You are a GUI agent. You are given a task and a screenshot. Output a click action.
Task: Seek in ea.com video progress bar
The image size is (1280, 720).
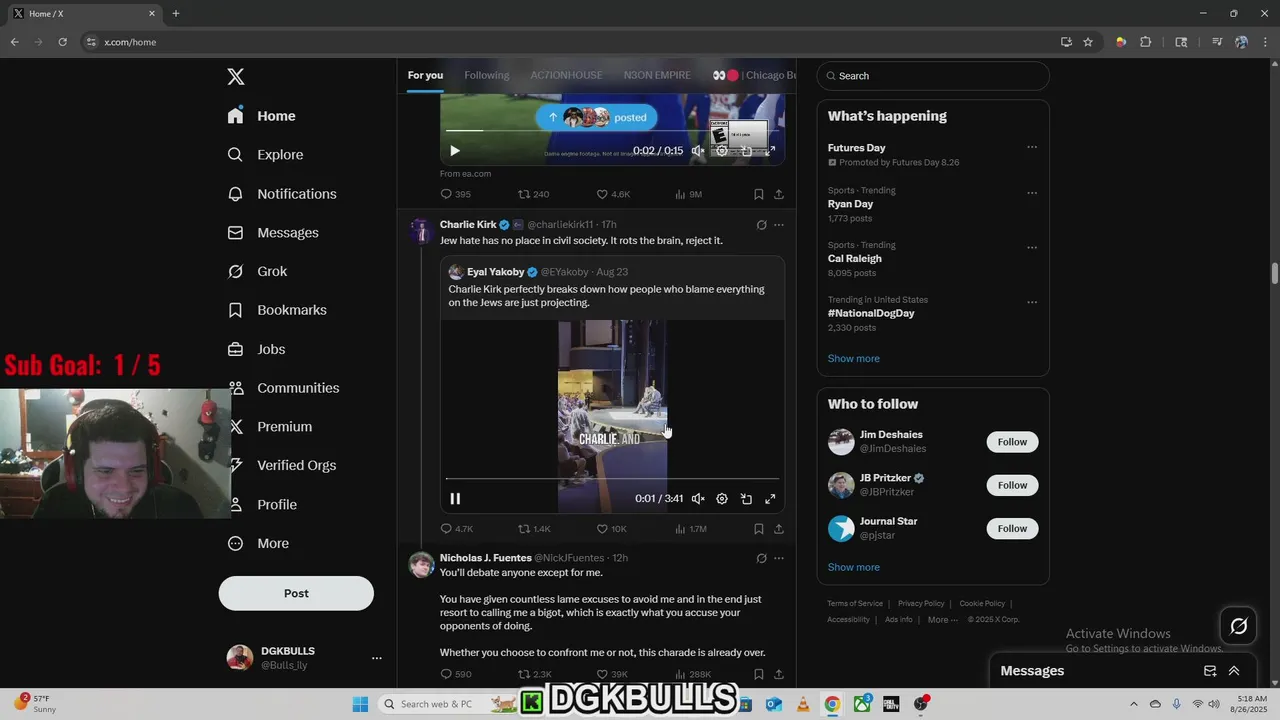[612, 130]
